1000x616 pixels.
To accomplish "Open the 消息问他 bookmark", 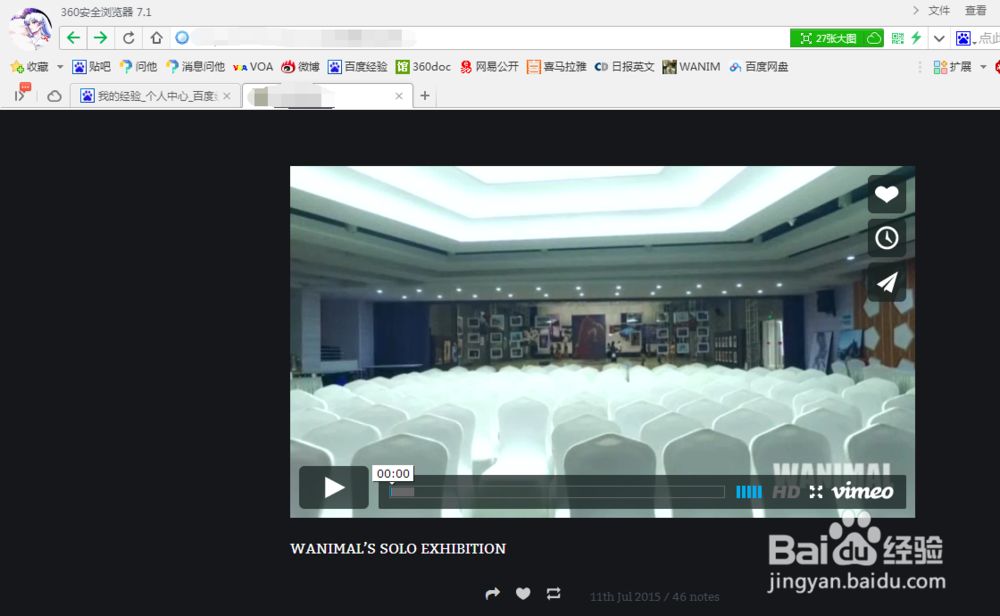I will (x=195, y=67).
